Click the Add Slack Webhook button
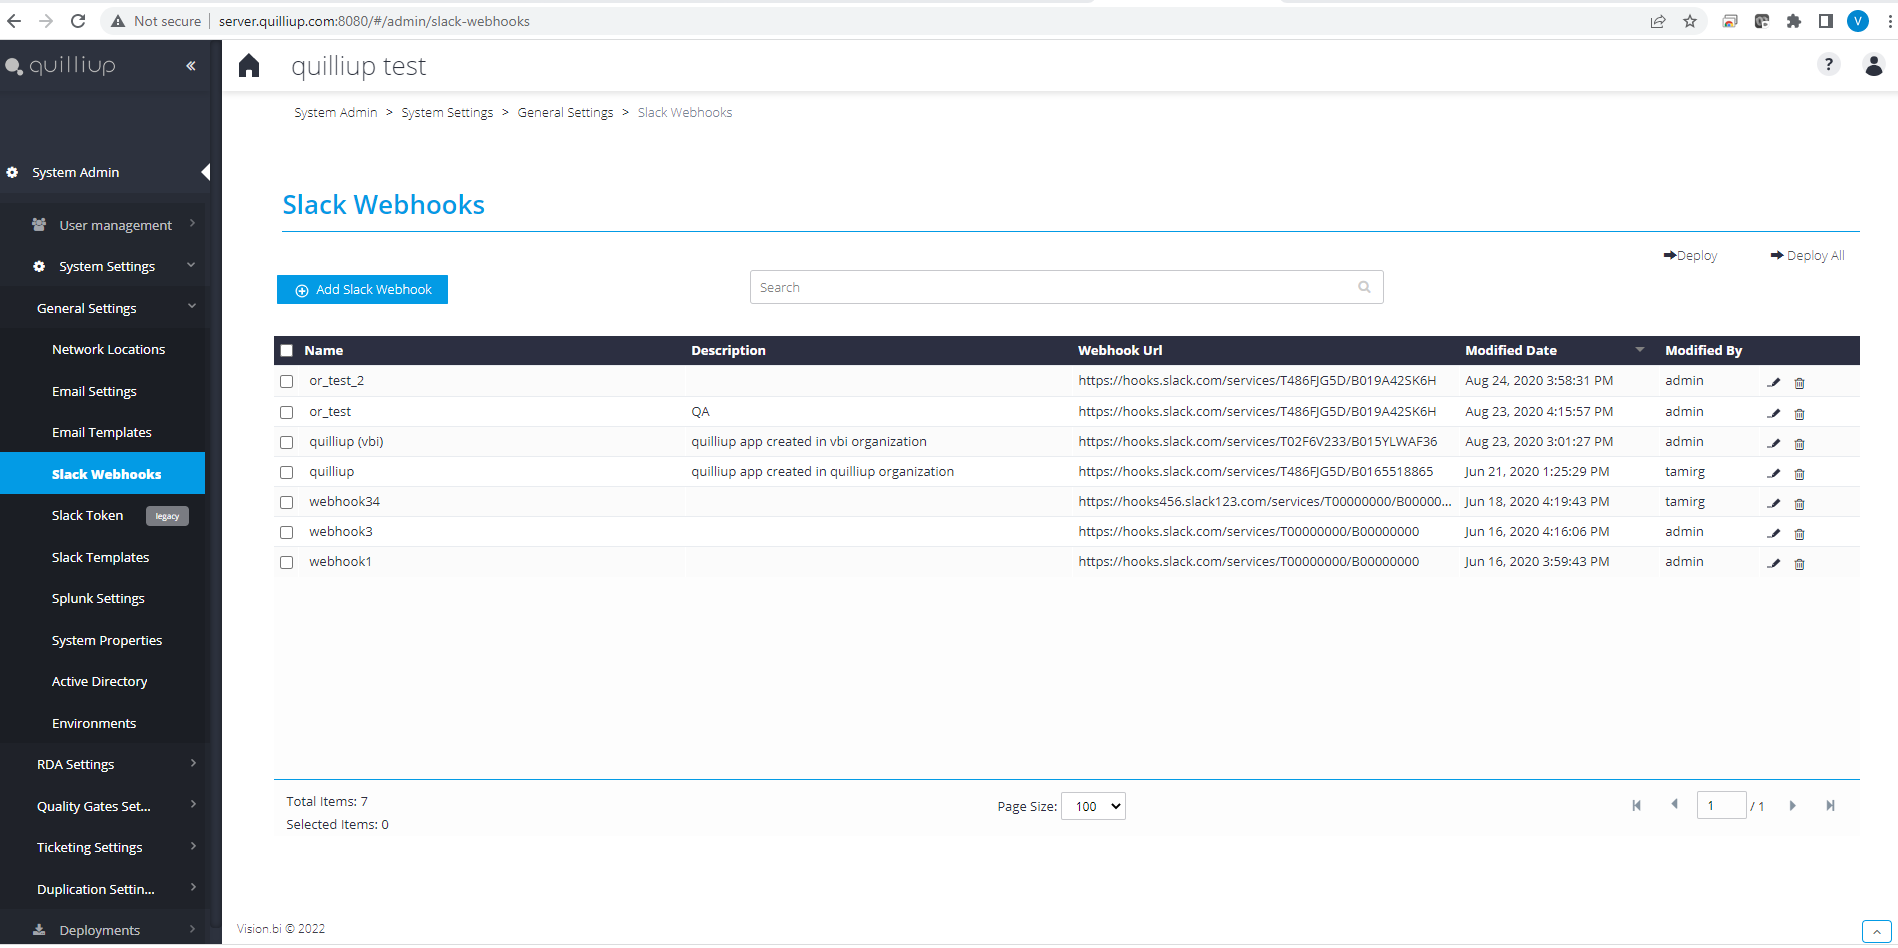1898x948 pixels. 362,289
